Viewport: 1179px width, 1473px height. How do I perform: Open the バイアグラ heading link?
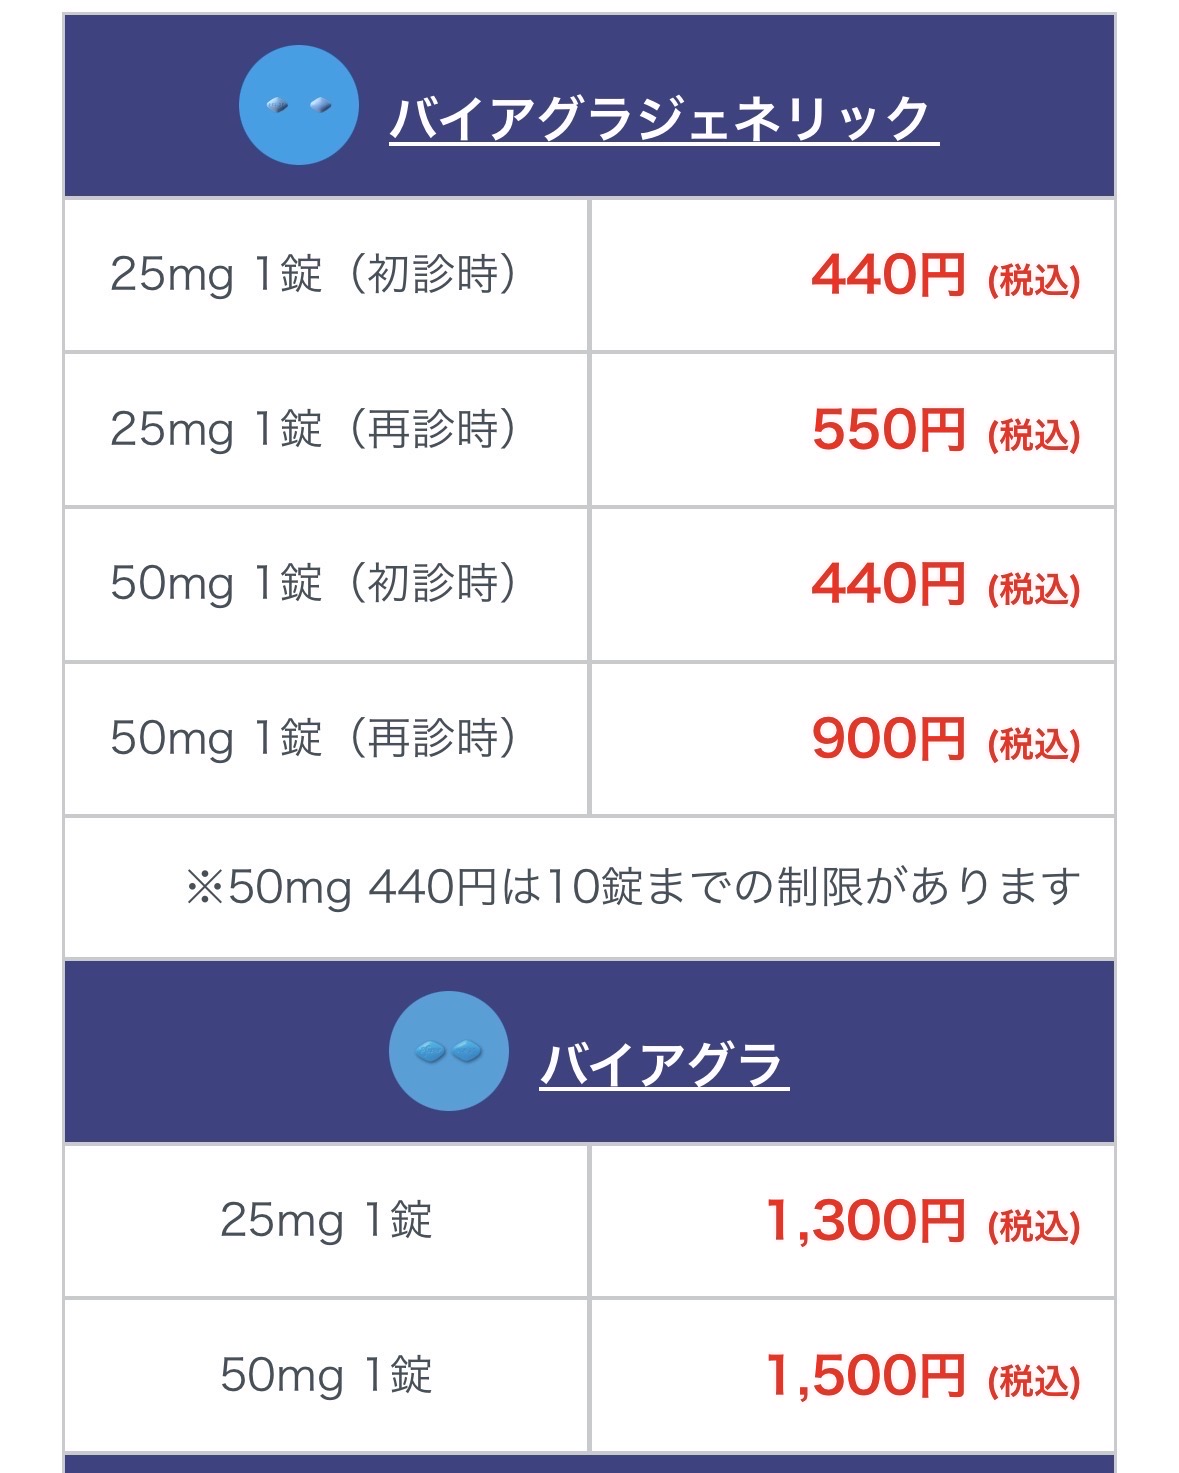663,1064
